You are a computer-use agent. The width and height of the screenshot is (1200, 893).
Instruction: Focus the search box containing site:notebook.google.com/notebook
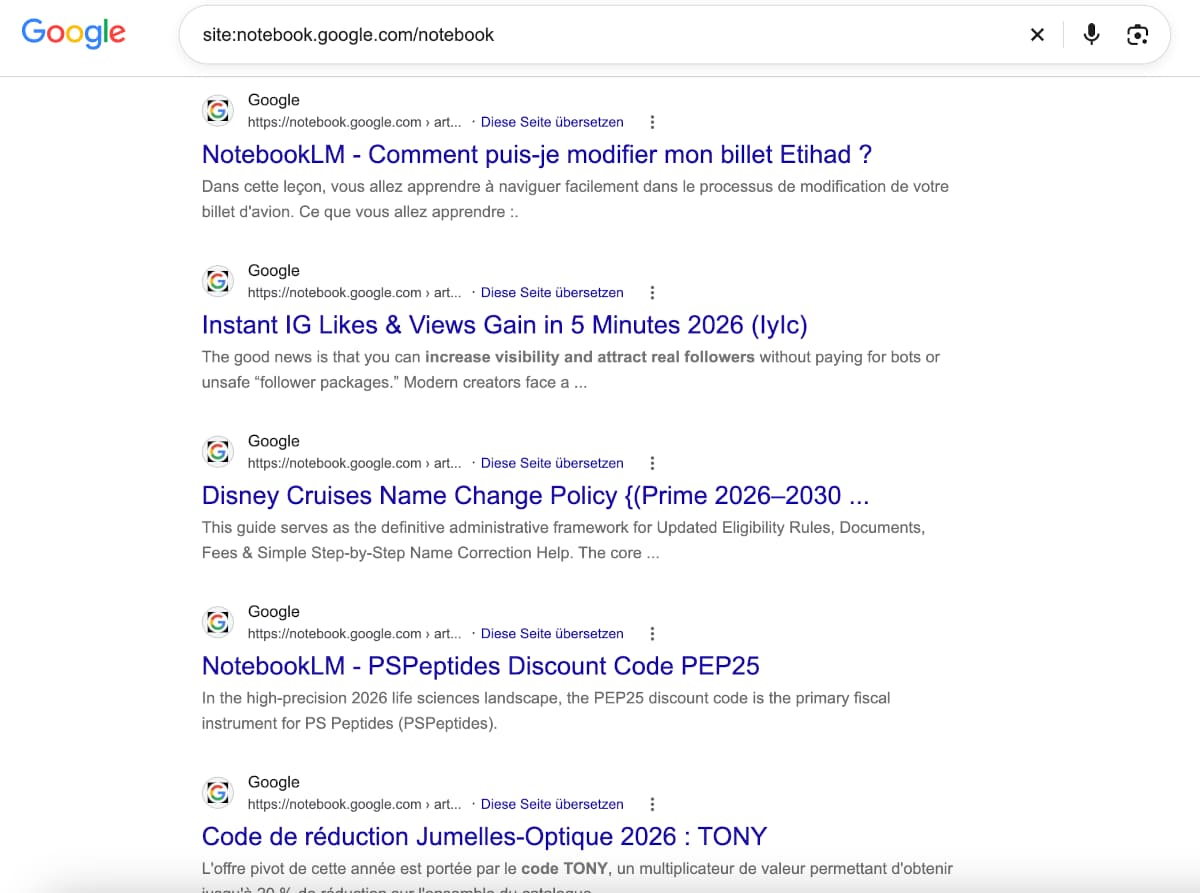tap(674, 35)
